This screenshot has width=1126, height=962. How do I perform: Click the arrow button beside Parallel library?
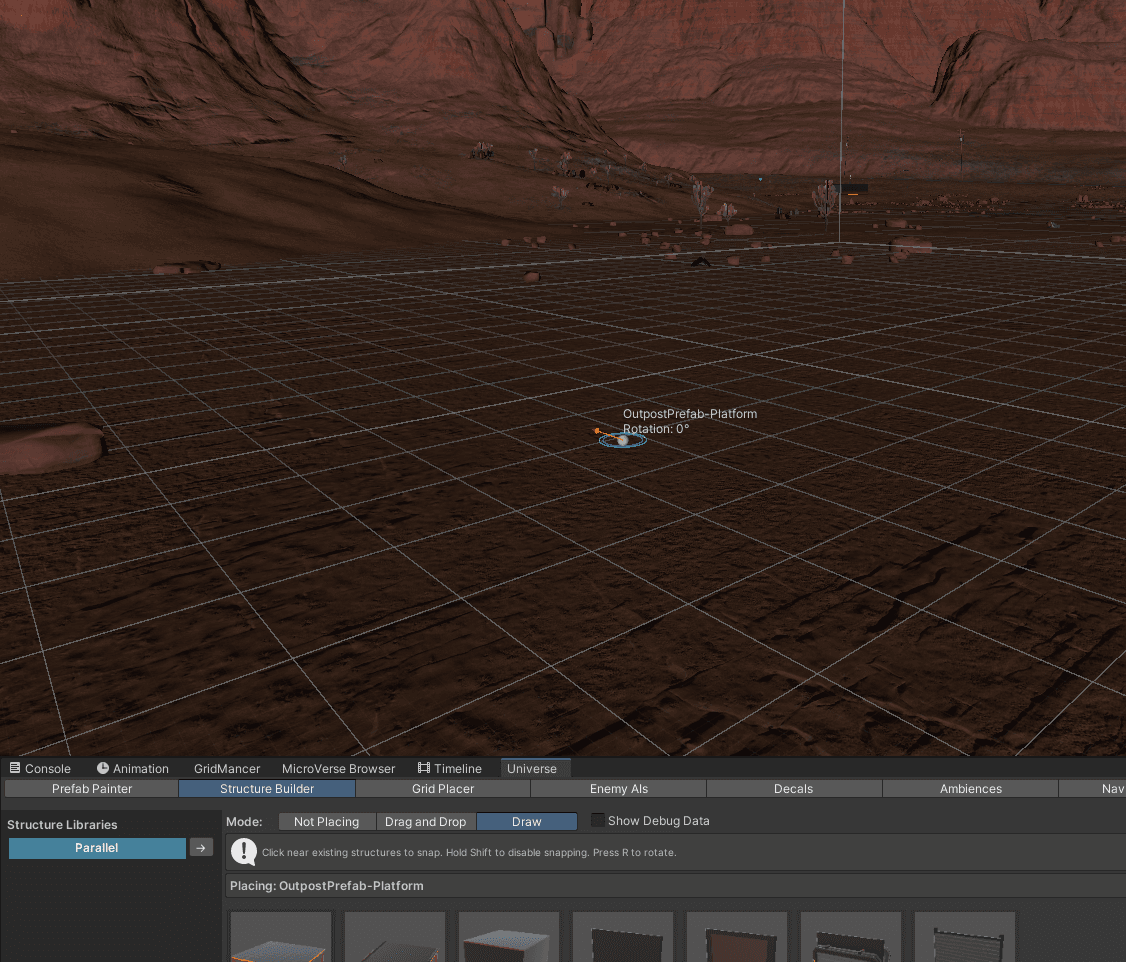[x=201, y=847]
